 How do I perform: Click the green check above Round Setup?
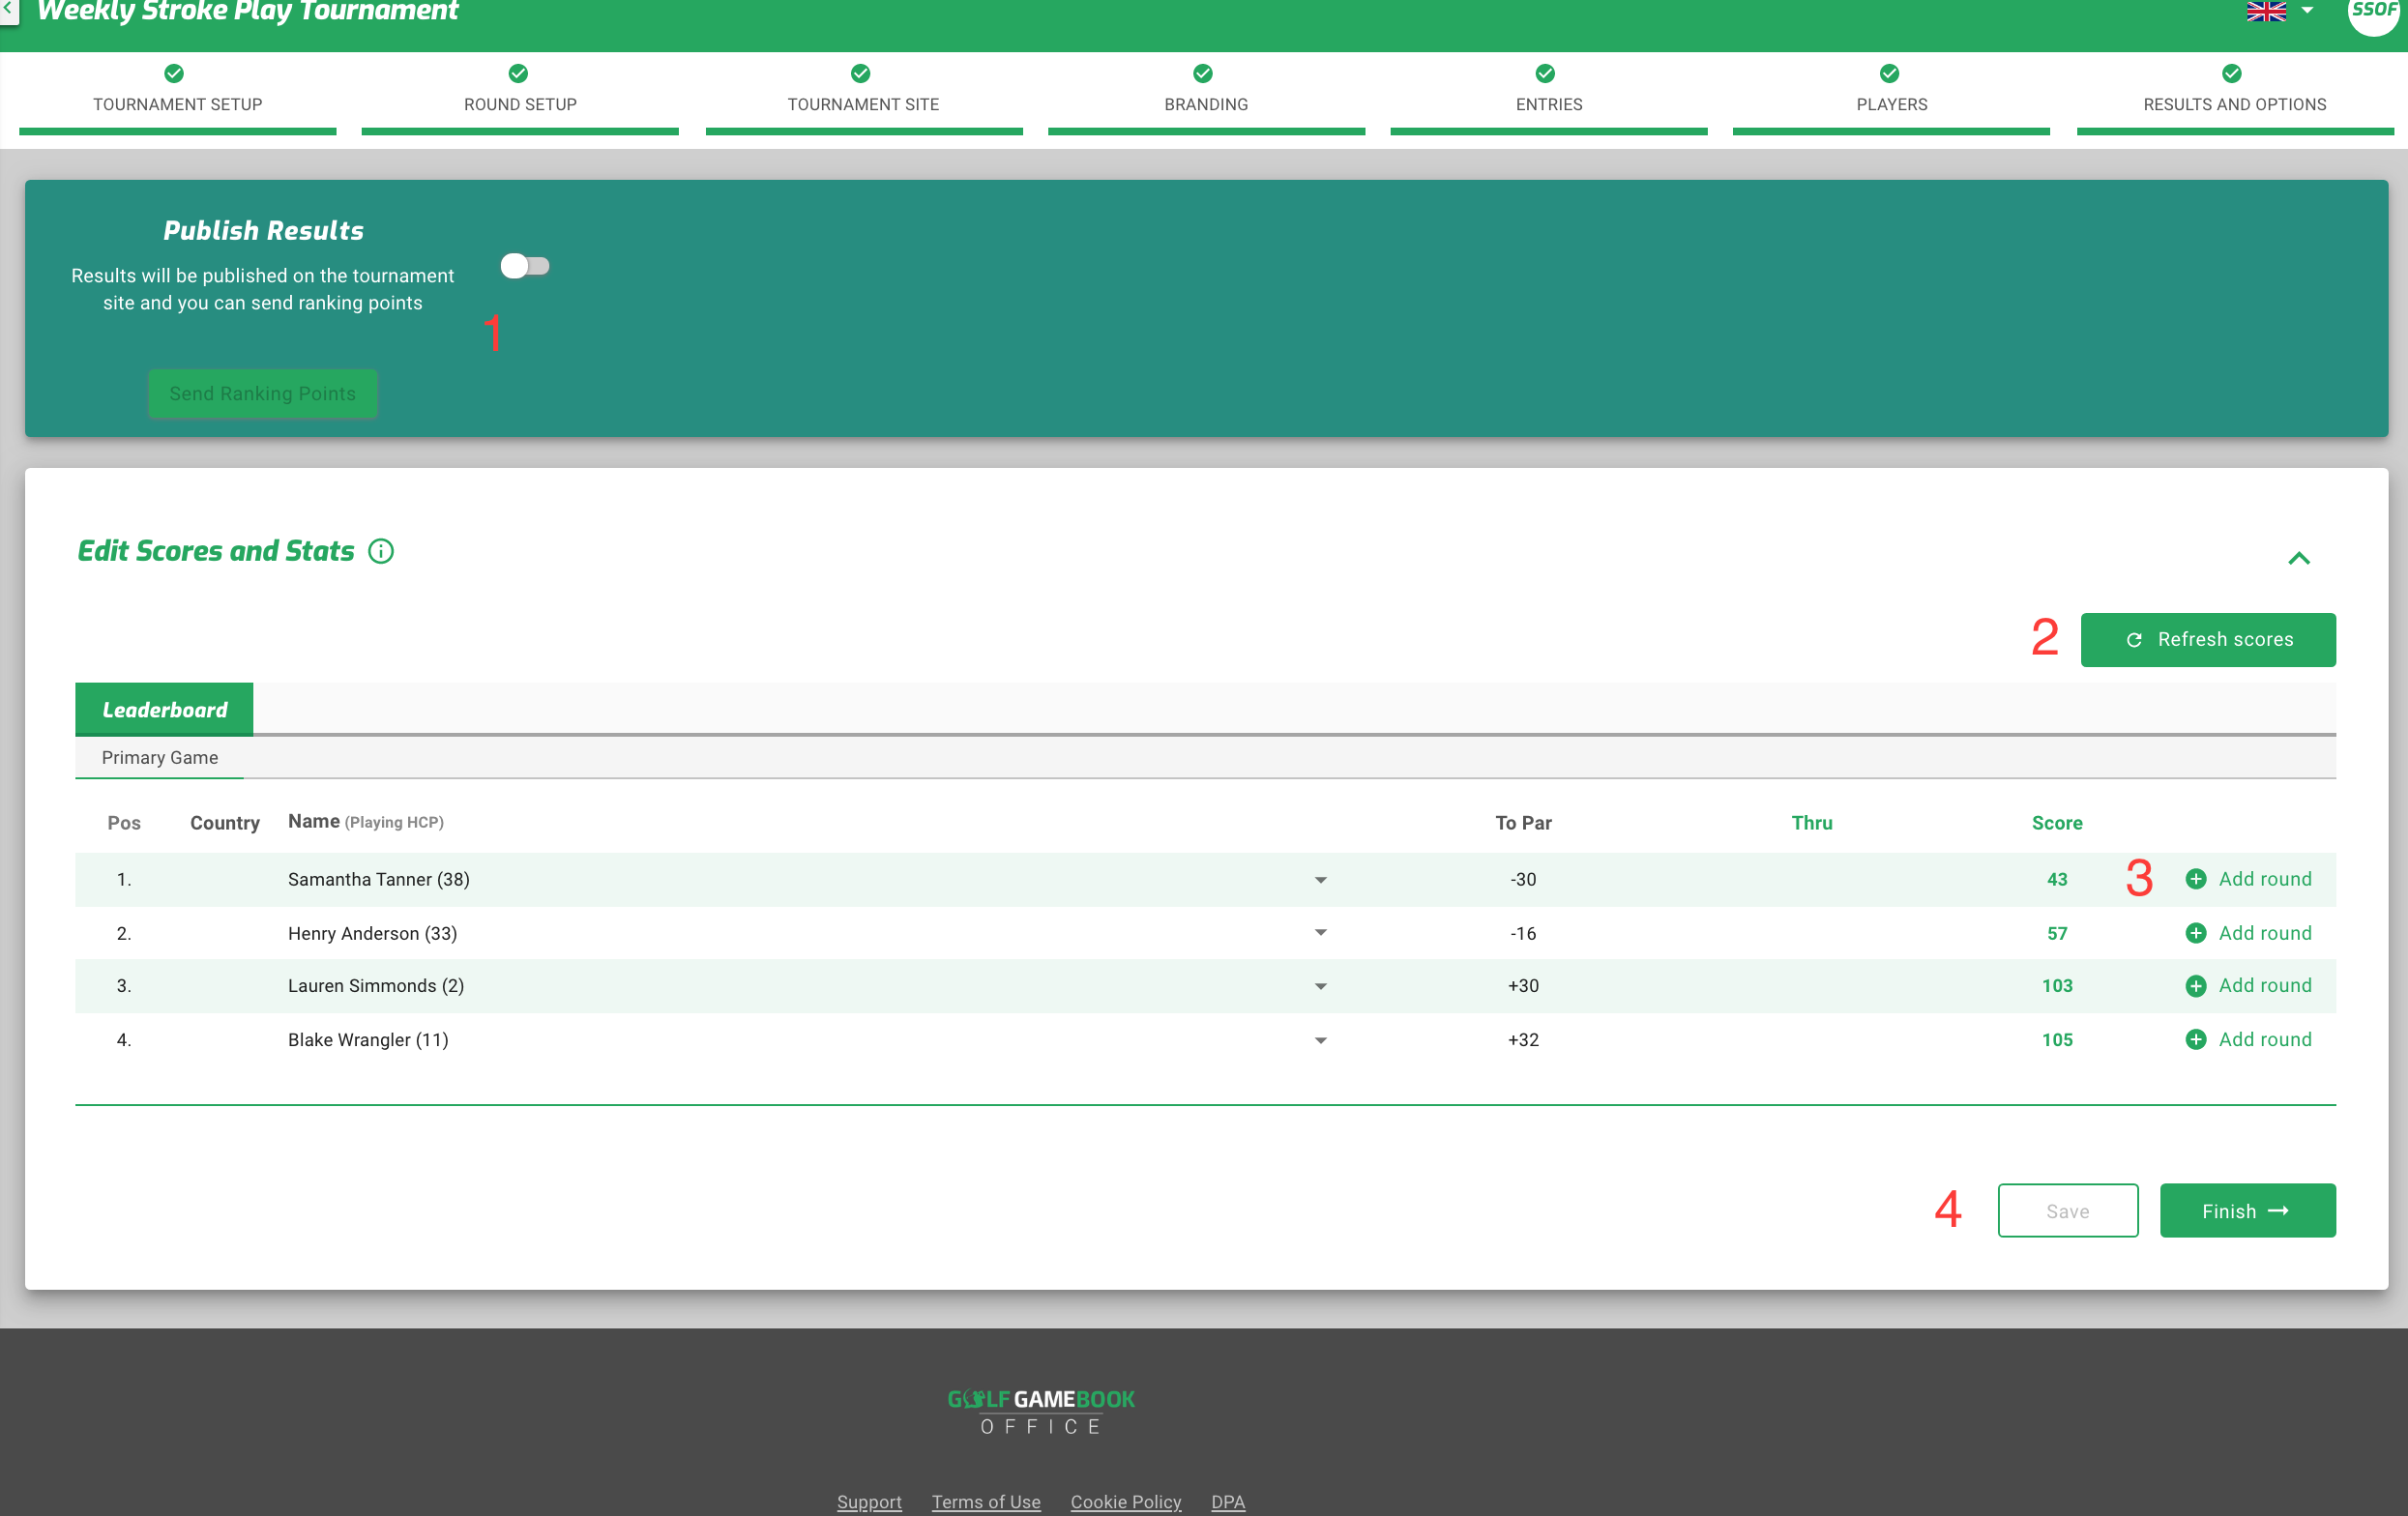coord(518,73)
